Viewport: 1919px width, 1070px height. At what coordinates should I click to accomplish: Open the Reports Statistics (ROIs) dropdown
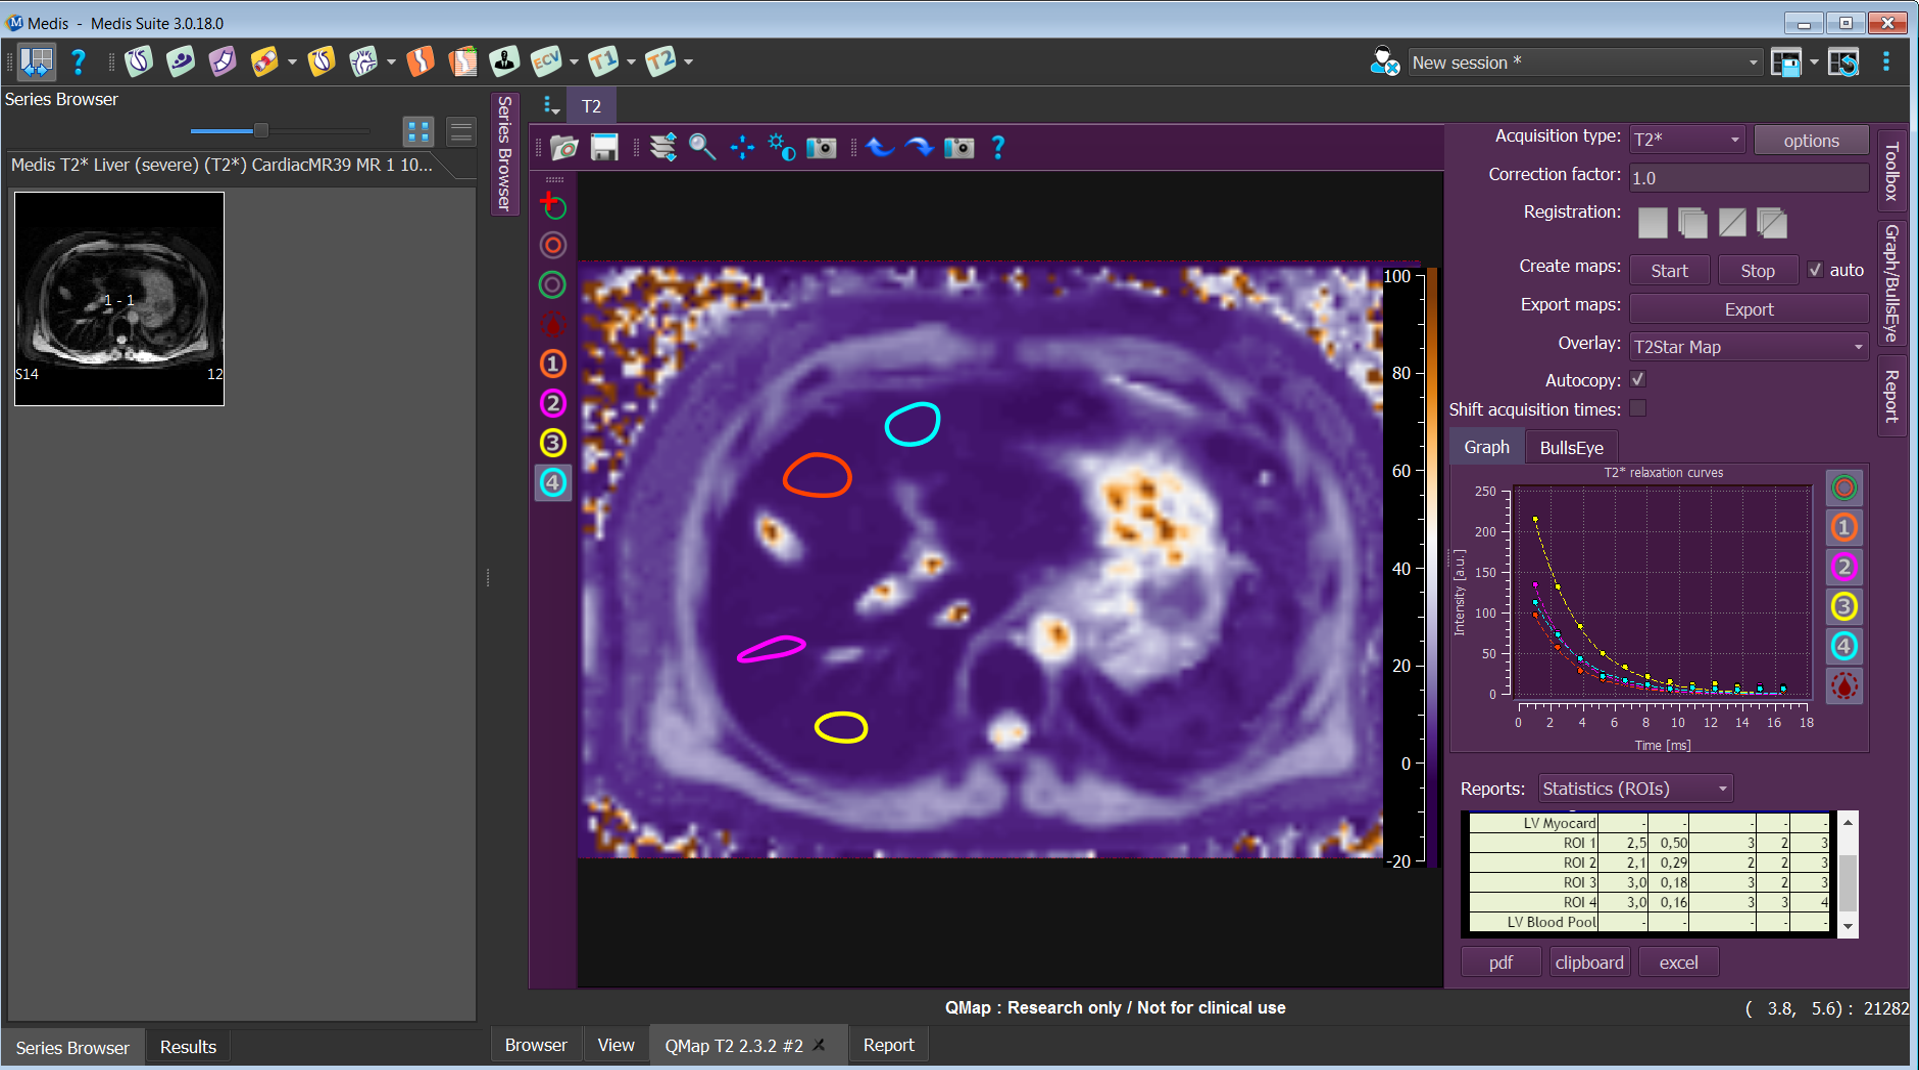[x=1634, y=789]
